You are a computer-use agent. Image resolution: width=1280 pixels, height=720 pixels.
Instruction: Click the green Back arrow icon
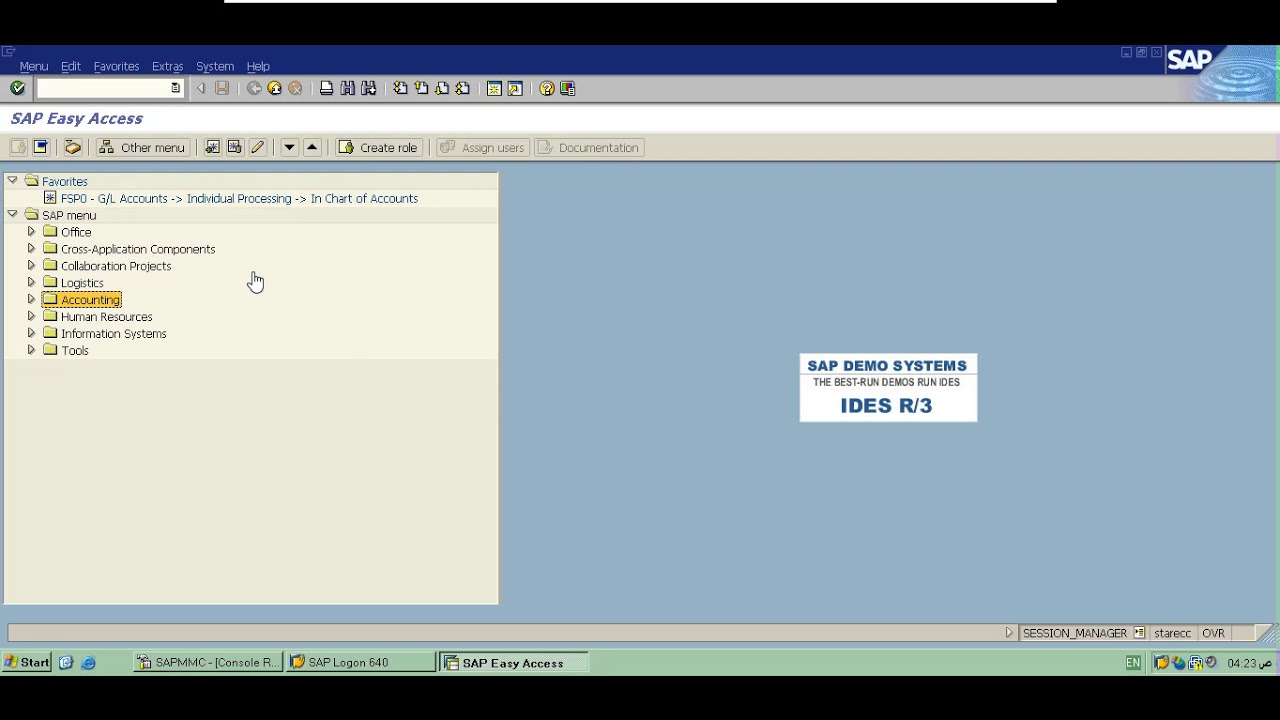254,89
